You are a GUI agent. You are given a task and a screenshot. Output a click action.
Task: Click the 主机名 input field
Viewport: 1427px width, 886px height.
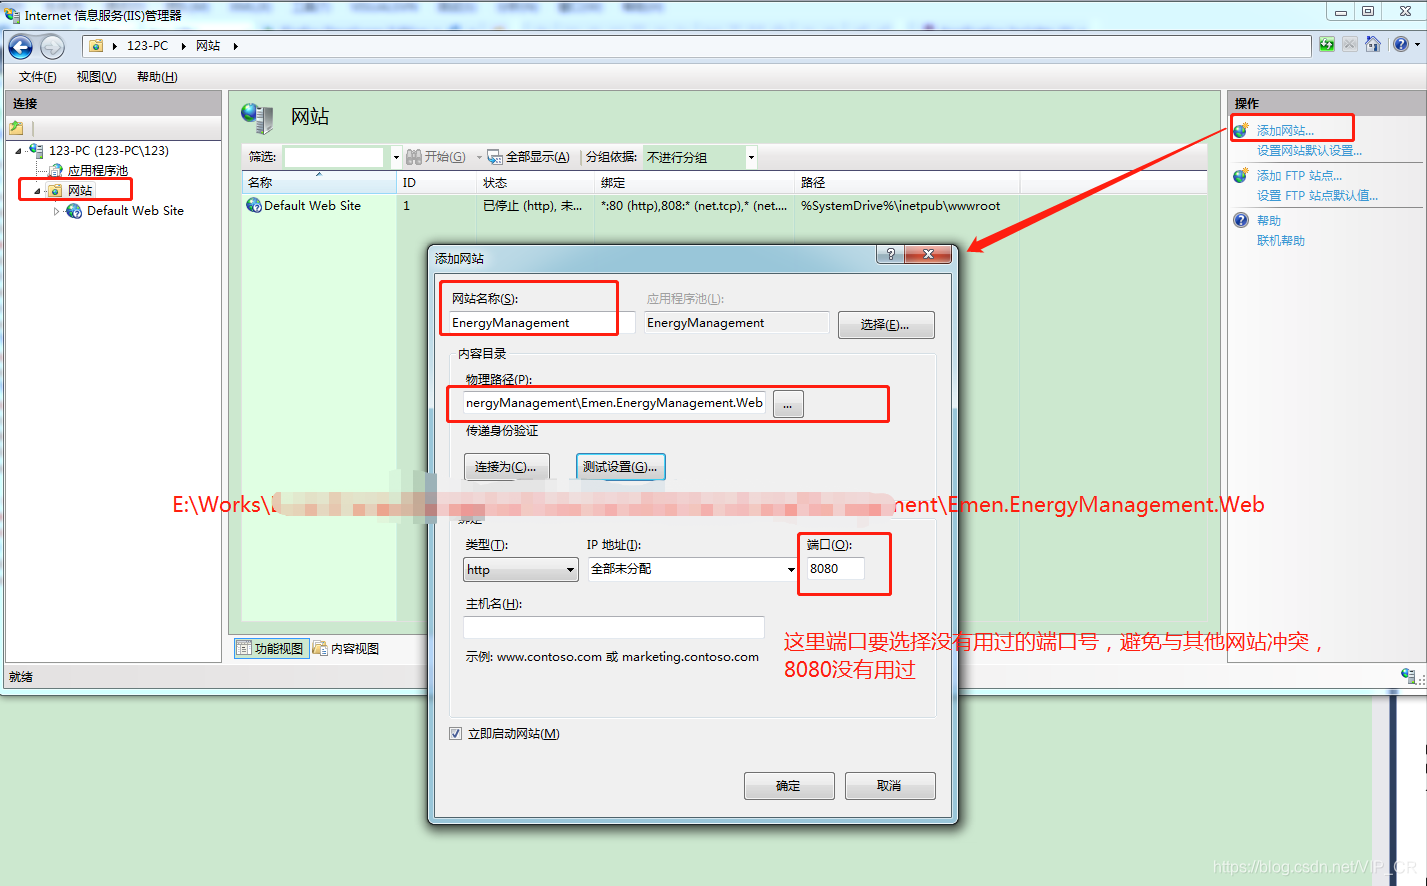pyautogui.click(x=614, y=627)
